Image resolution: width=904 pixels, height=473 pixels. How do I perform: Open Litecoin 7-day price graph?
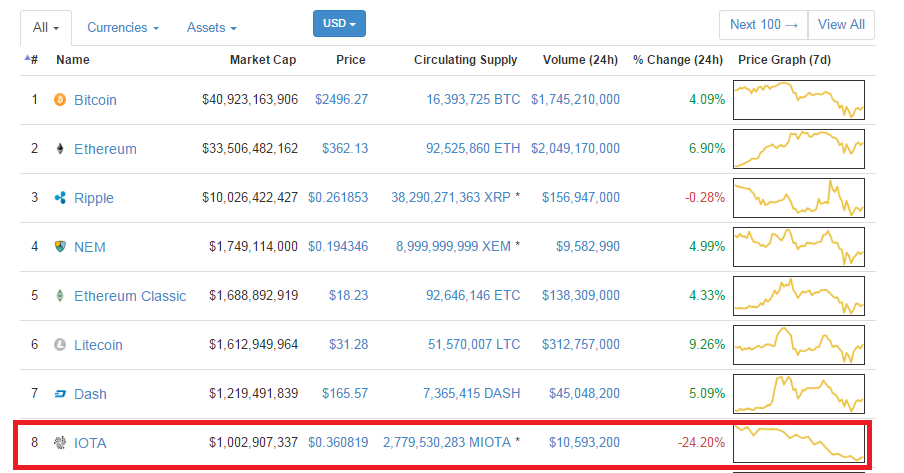tap(799, 345)
